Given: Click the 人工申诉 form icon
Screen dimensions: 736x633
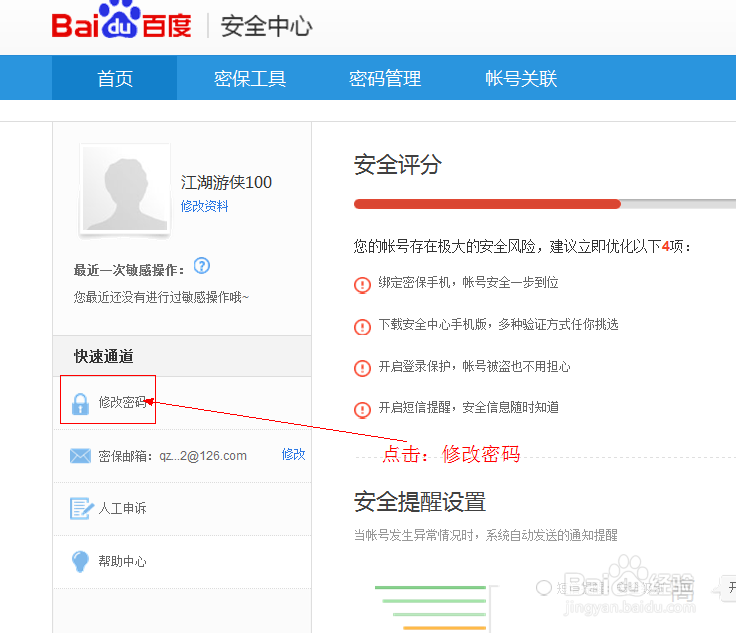Looking at the screenshot, I should click(81, 508).
